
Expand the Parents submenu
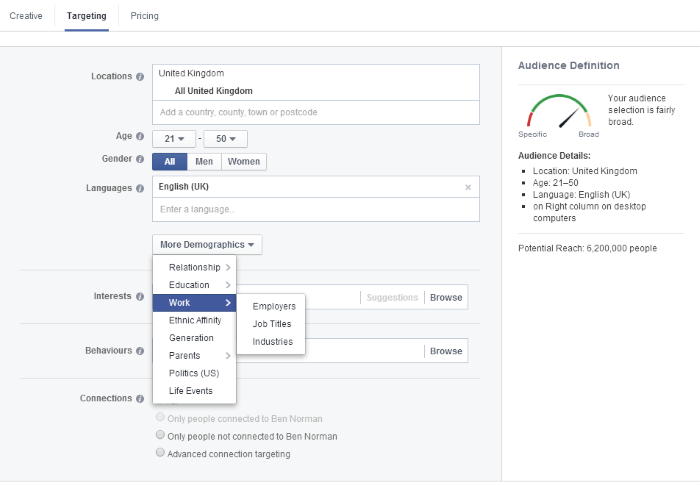[194, 356]
